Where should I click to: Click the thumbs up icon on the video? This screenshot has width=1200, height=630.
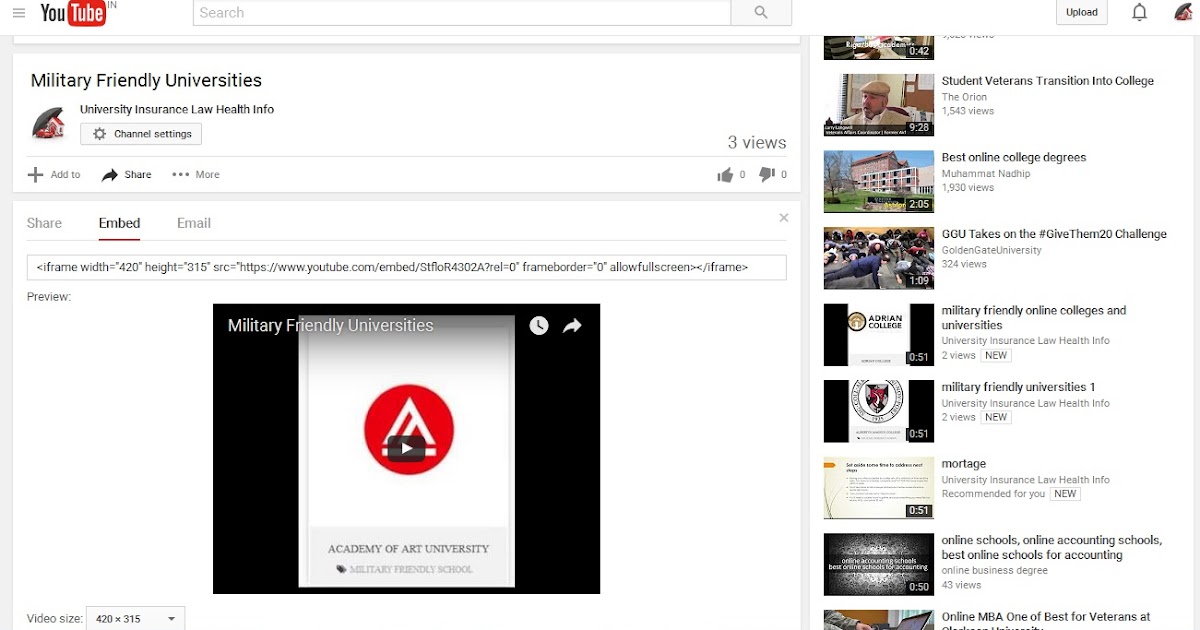pyautogui.click(x=728, y=174)
